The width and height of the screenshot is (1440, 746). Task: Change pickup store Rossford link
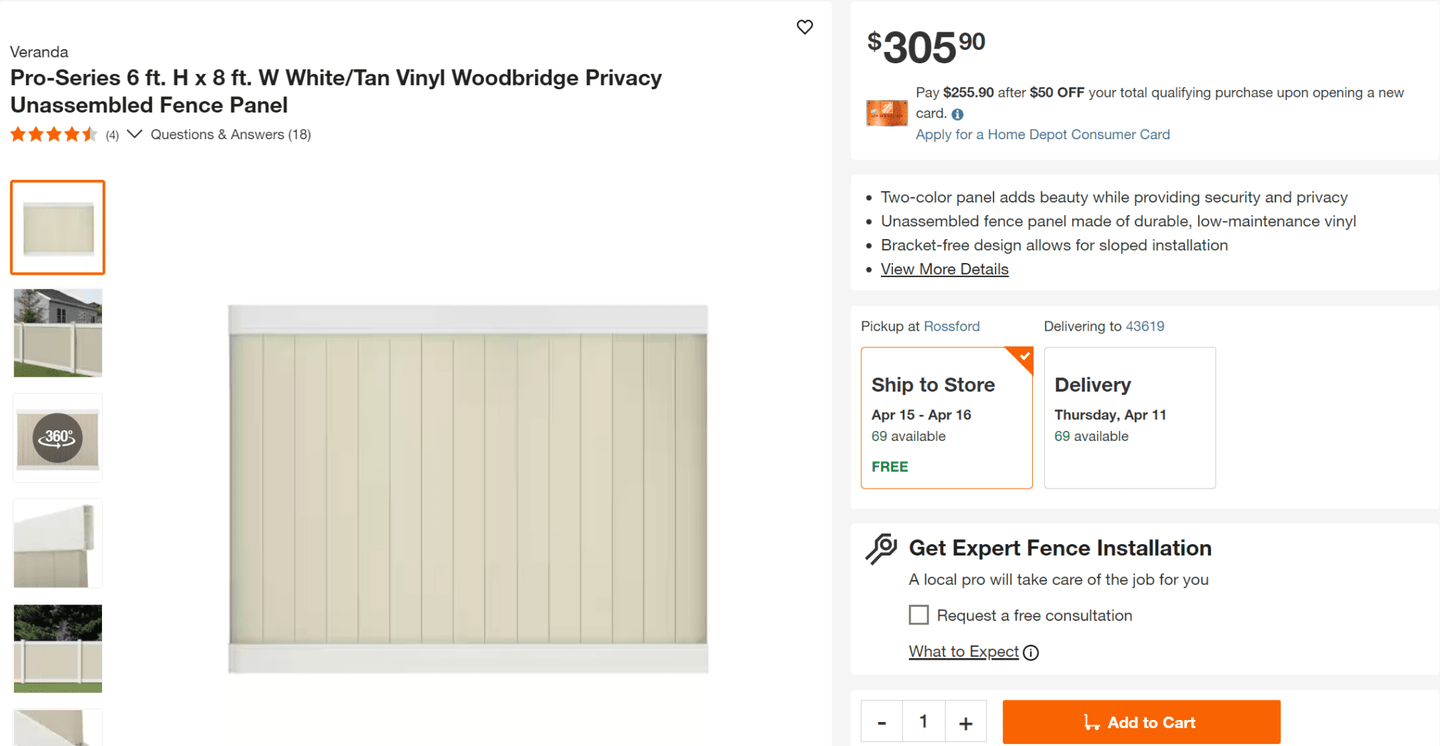point(951,326)
